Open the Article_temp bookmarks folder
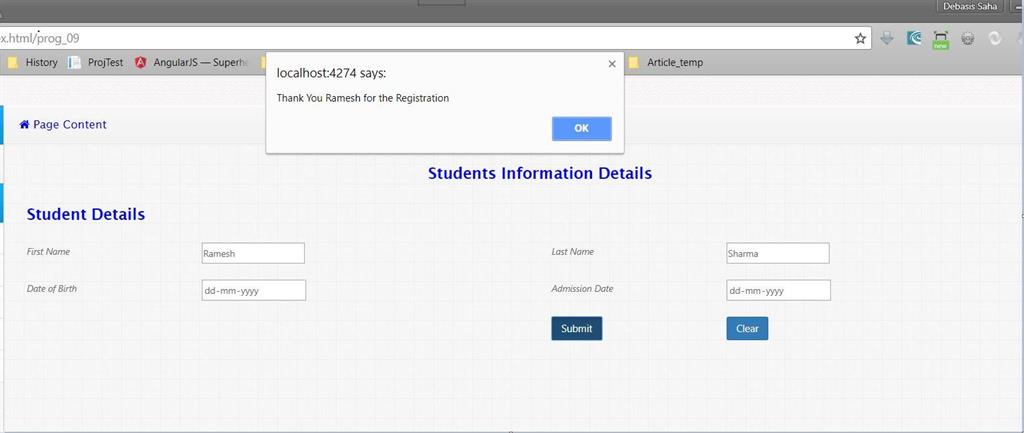1024x433 pixels. pos(665,63)
